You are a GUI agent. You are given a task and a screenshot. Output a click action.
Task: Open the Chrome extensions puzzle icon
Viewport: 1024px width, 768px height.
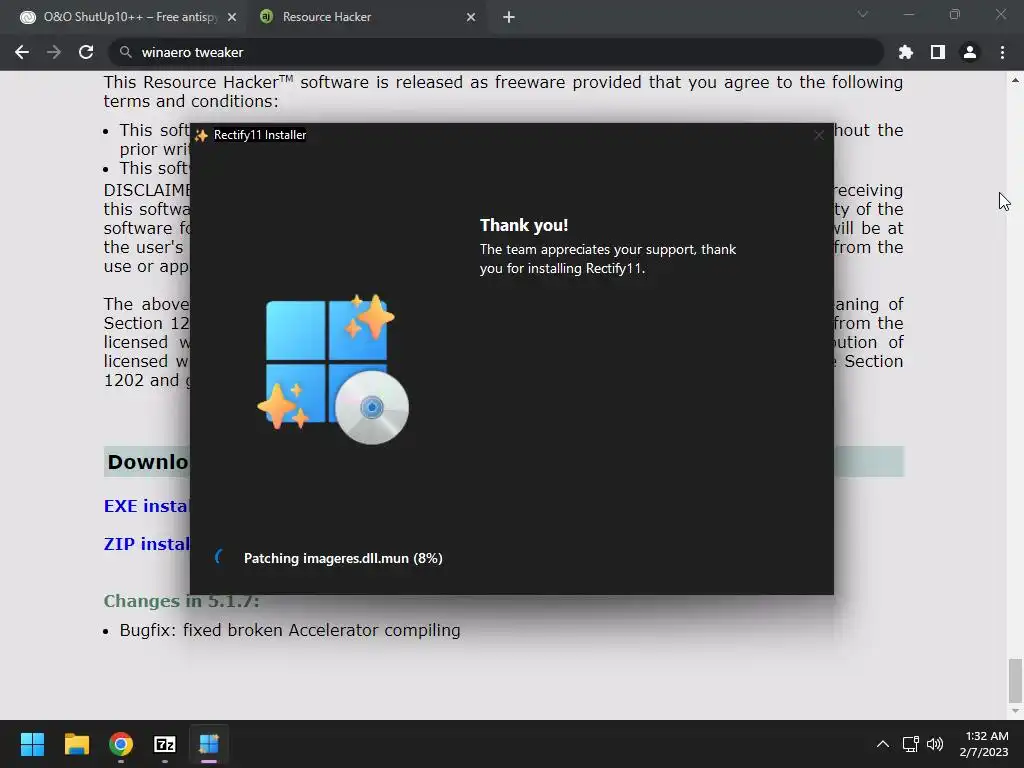(x=906, y=52)
